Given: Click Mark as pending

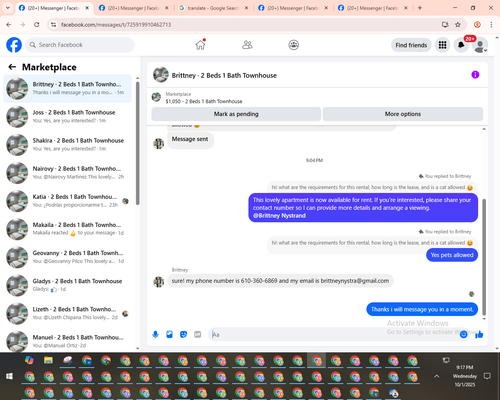Looking at the screenshot, I should pos(236,114).
